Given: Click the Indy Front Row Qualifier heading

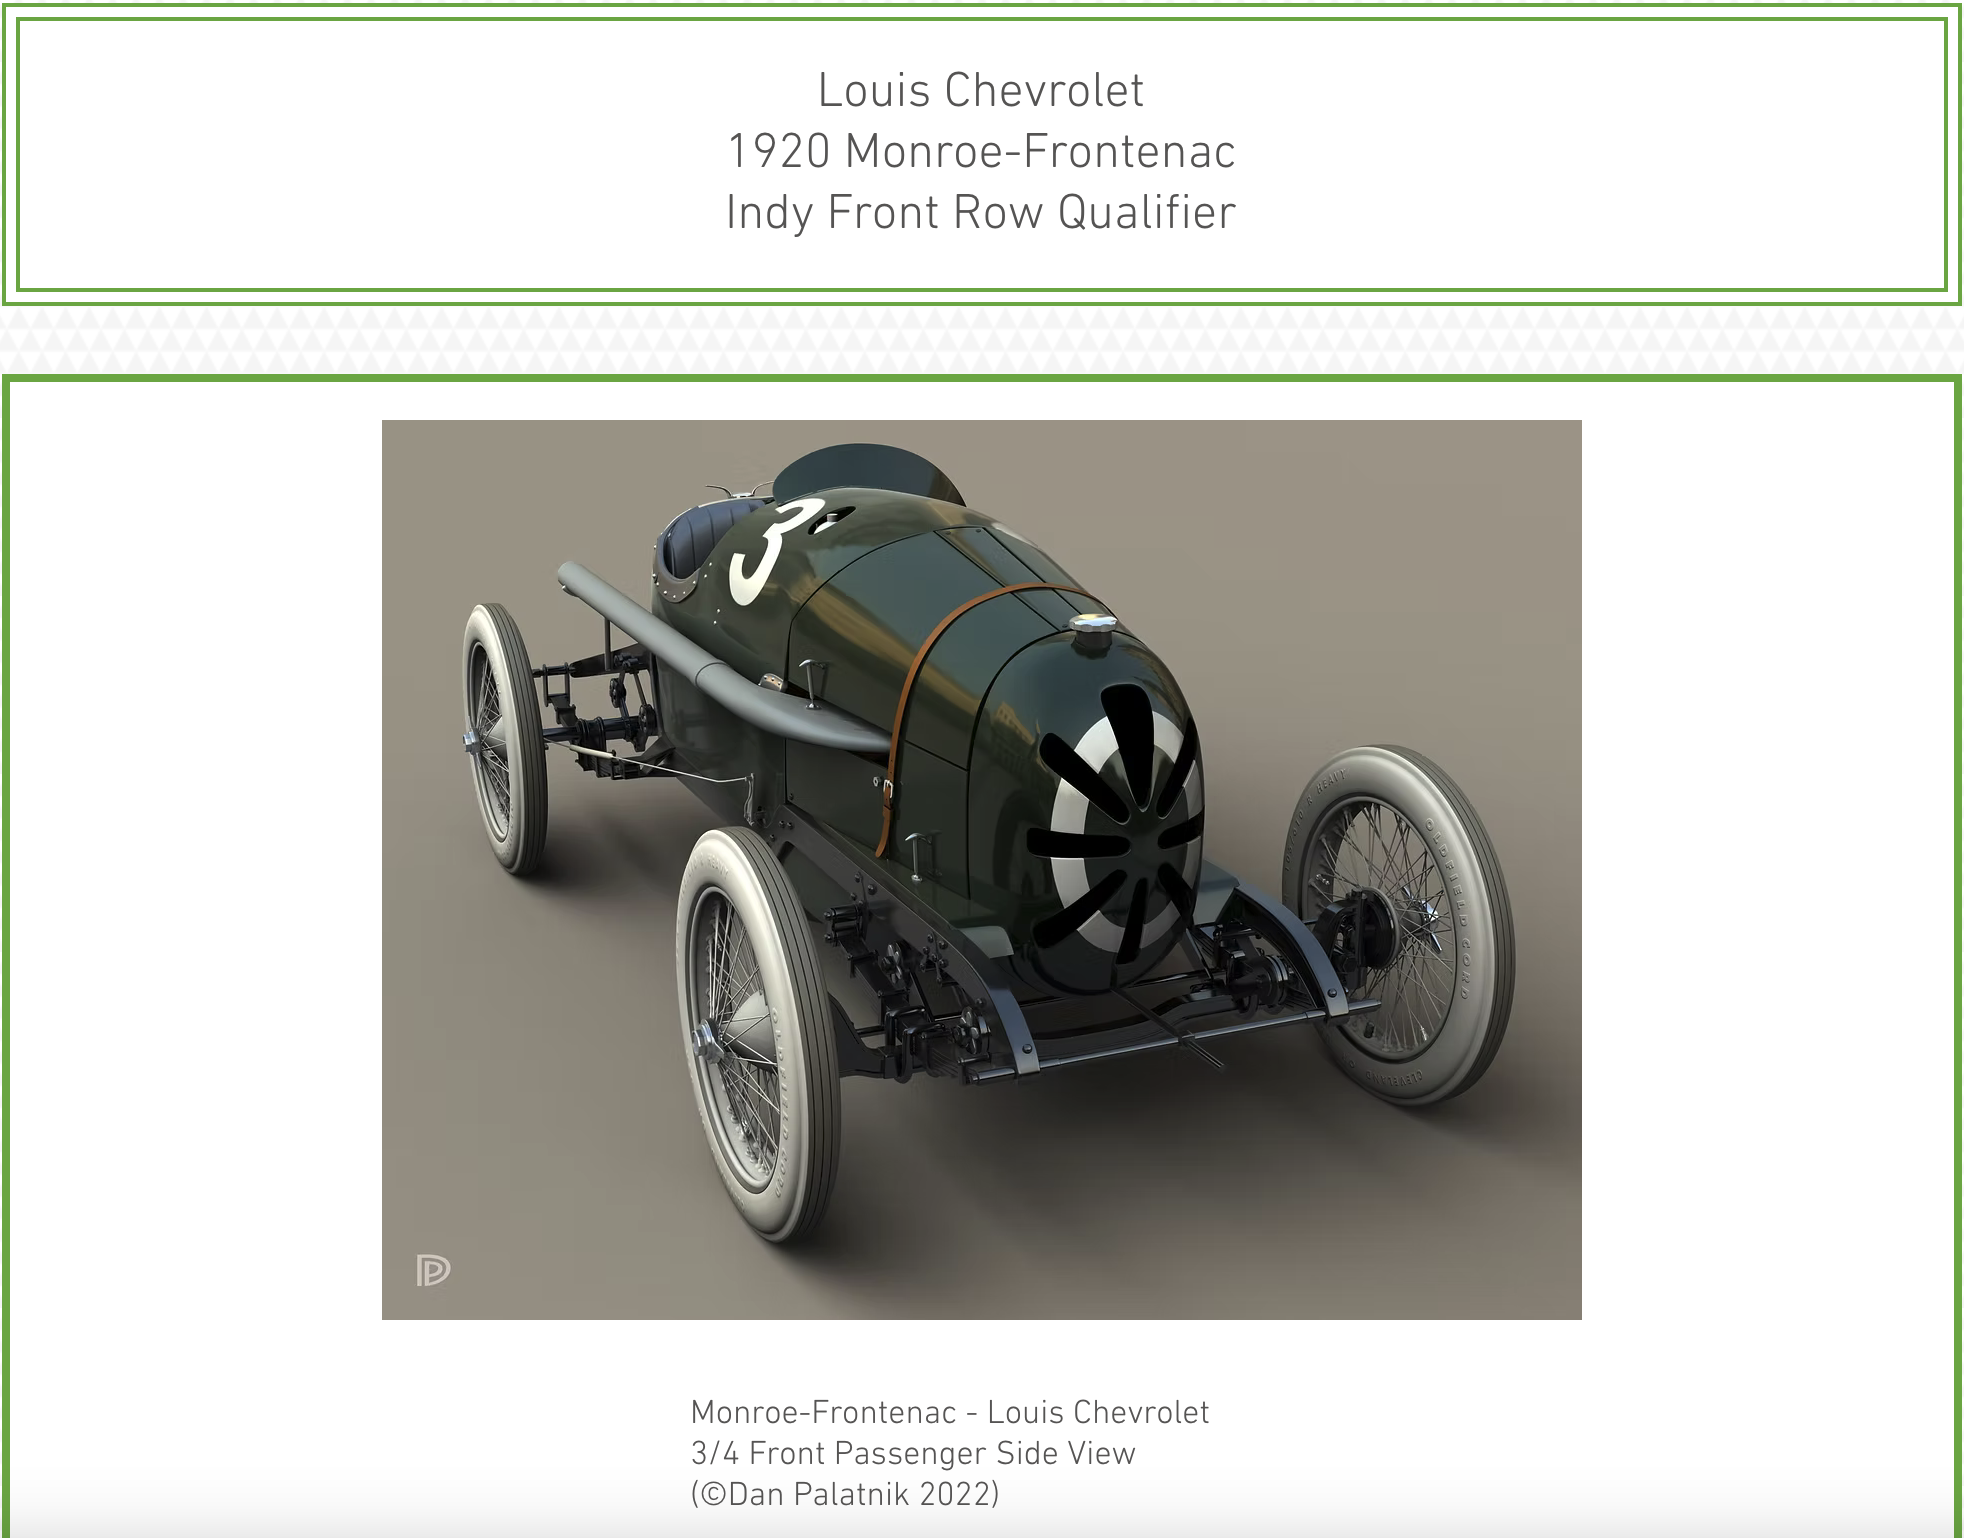Looking at the screenshot, I should (x=980, y=213).
